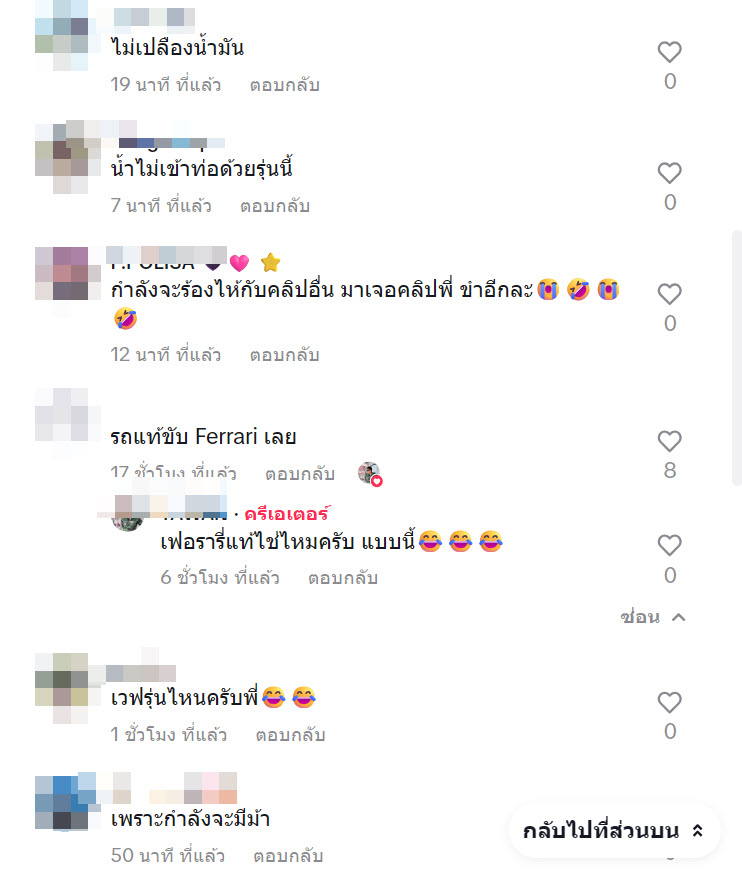The image size is (742, 878).
Task: Reply to comment posted 7 นาที ago
Action: tap(275, 206)
